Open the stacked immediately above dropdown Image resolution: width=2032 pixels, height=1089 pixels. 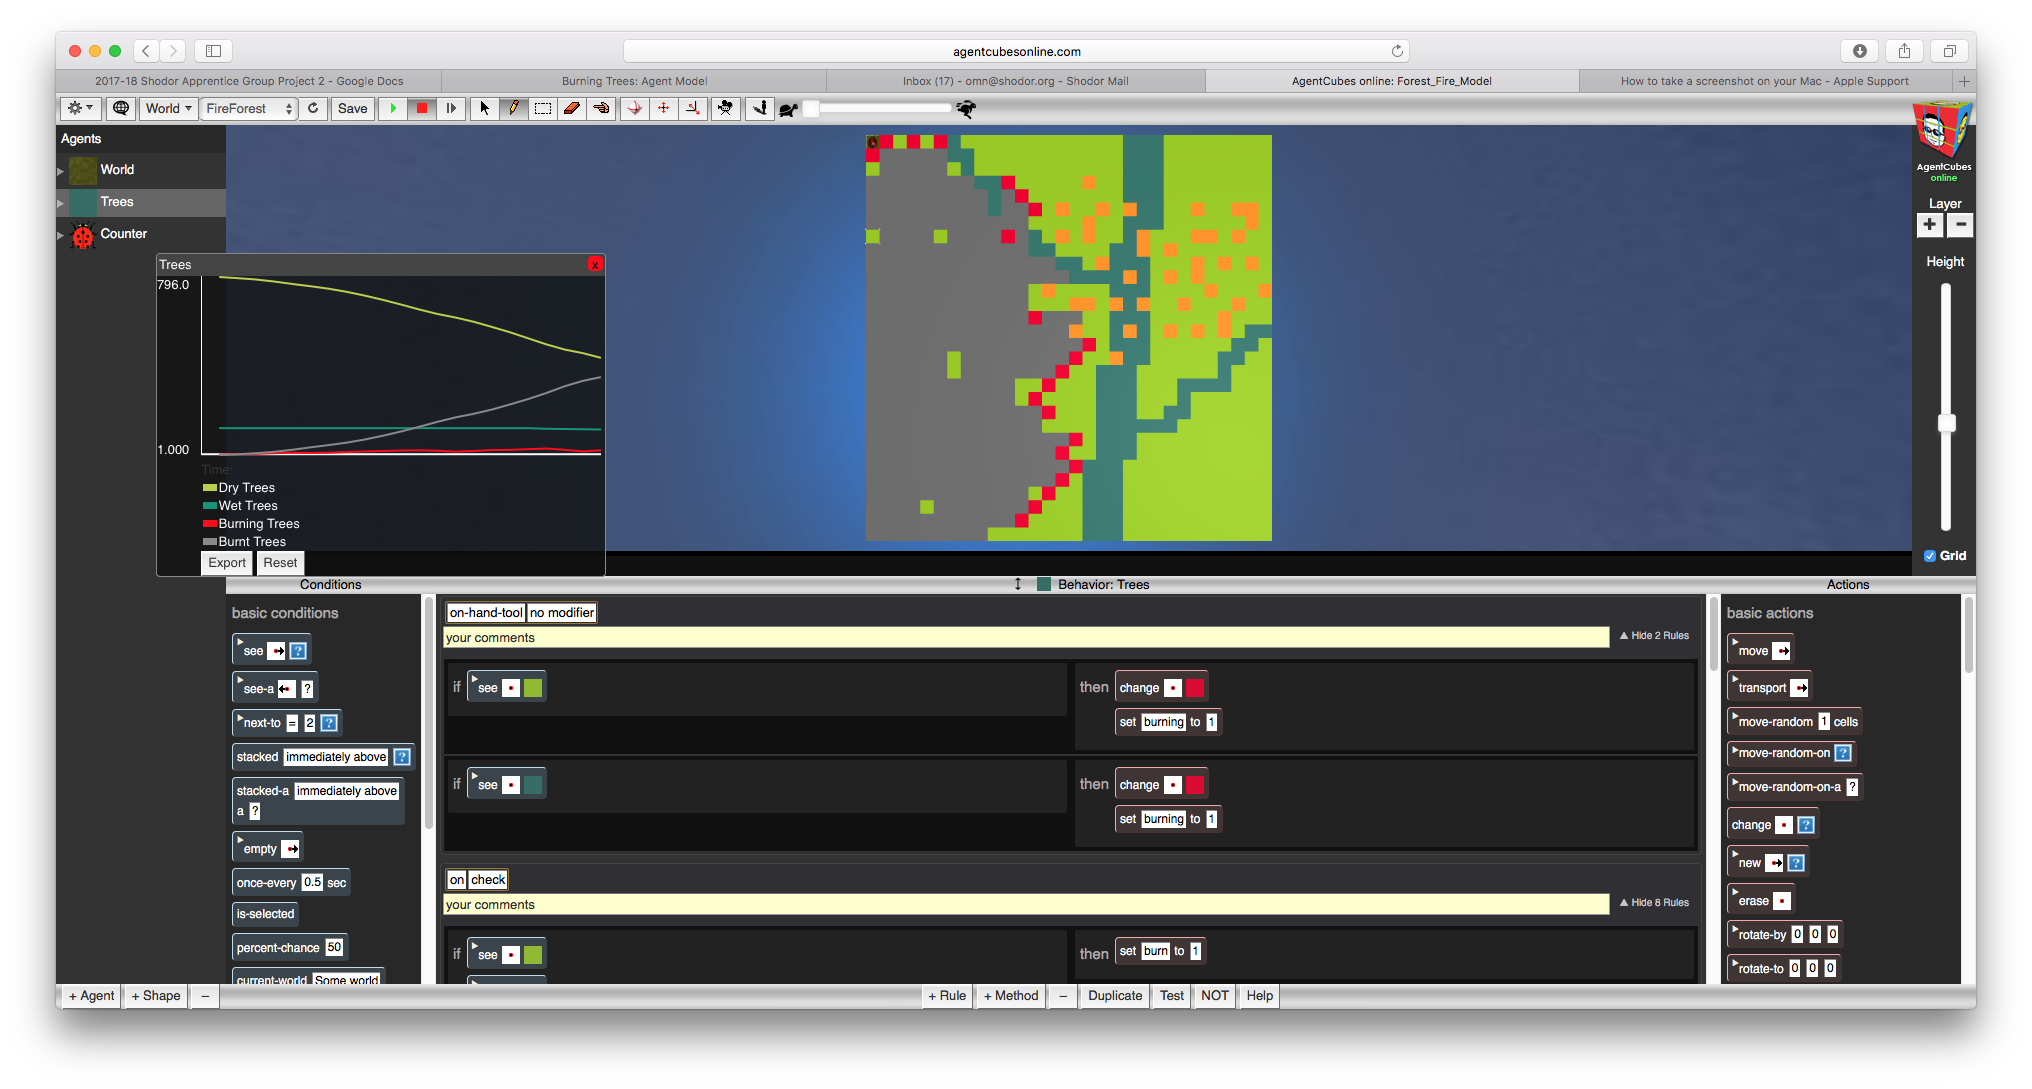[336, 757]
